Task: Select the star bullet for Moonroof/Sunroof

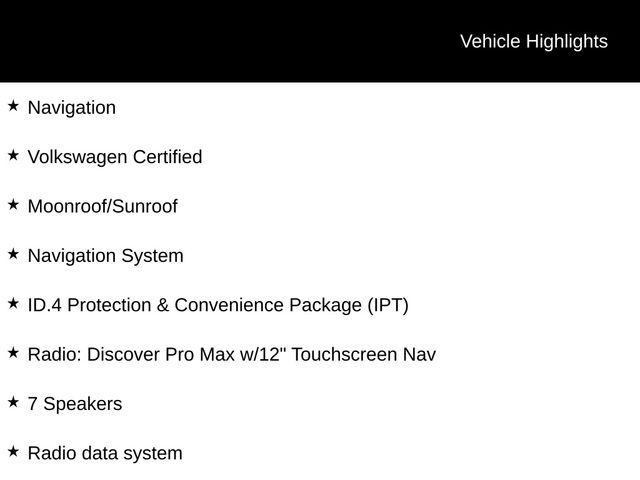Action: [12, 204]
